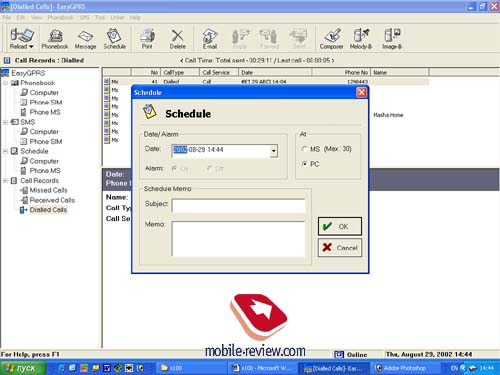This screenshot has height=375, width=500.
Task: Sort by Phone No column header
Action: click(x=341, y=72)
